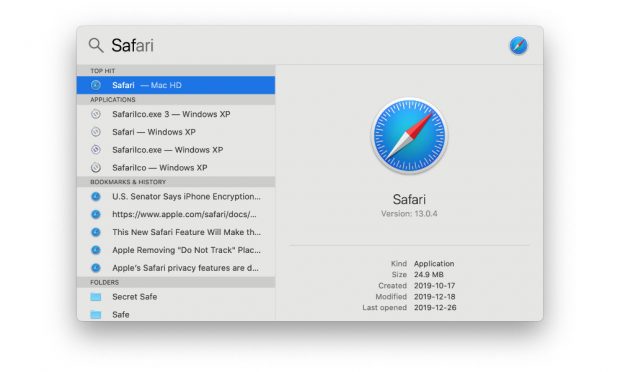Screen dimensions: 620x372
Task: Click the large Safari compass preview icon
Action: [409, 136]
